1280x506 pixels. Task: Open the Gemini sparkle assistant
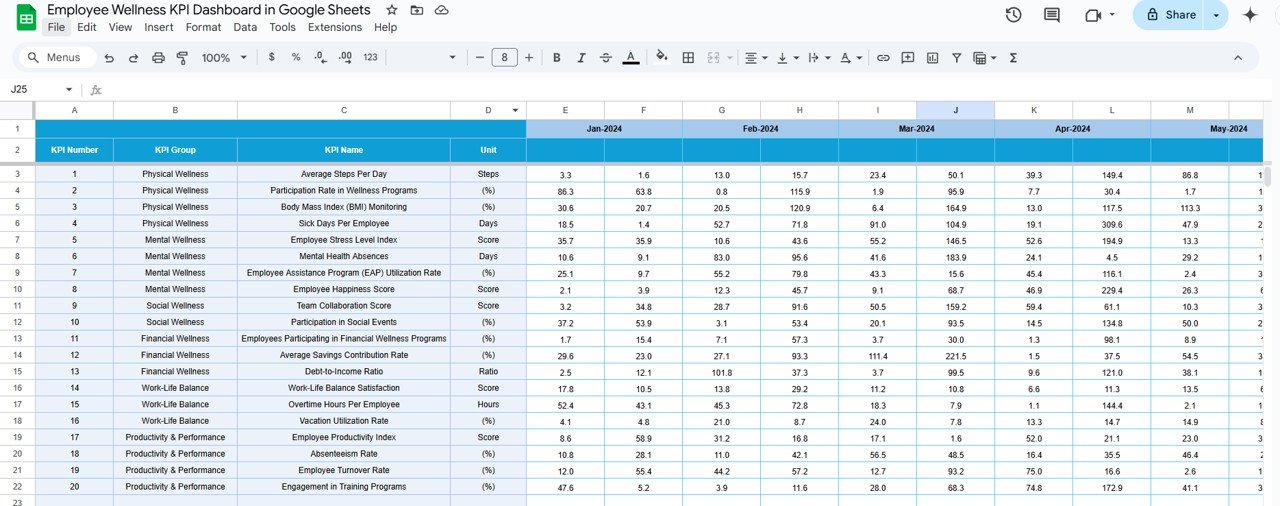pyautogui.click(x=1250, y=15)
